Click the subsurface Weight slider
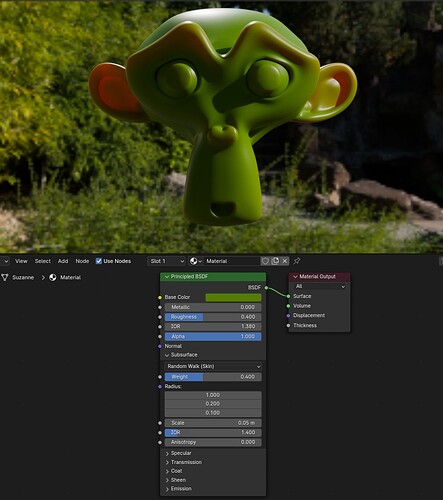443x500 pixels. [213, 377]
